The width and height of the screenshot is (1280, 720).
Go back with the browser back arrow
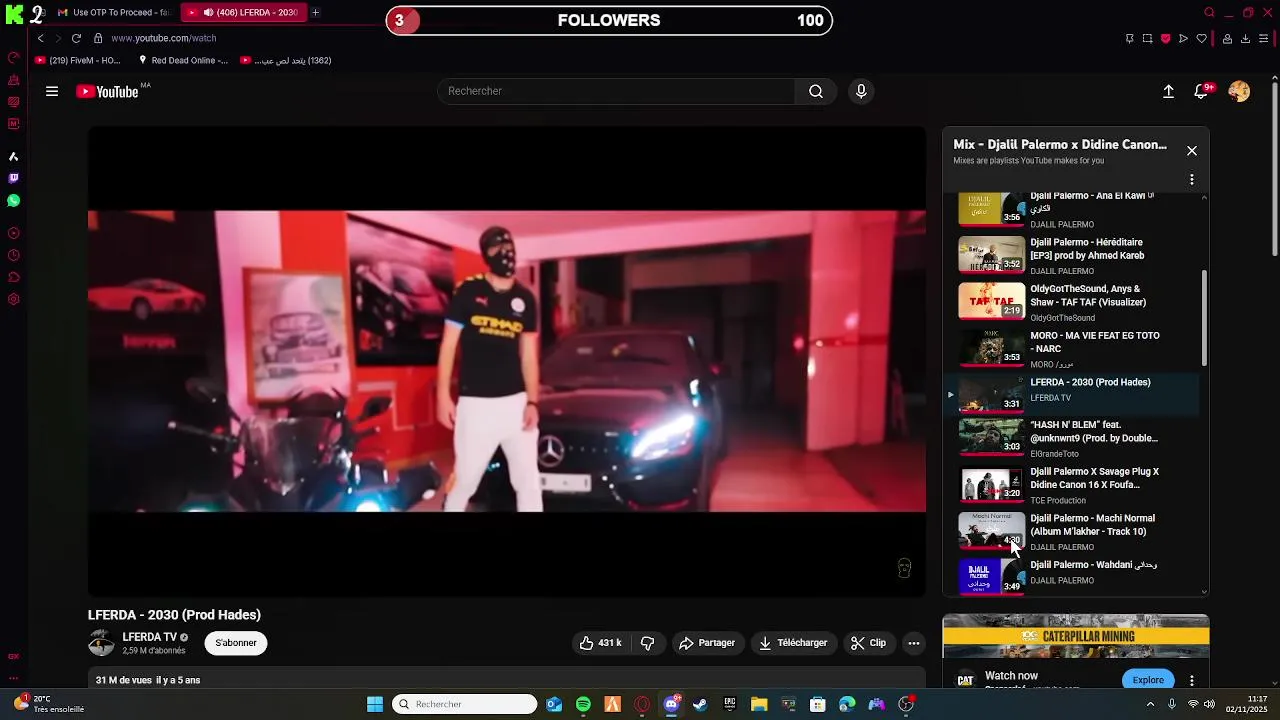pyautogui.click(x=40, y=38)
